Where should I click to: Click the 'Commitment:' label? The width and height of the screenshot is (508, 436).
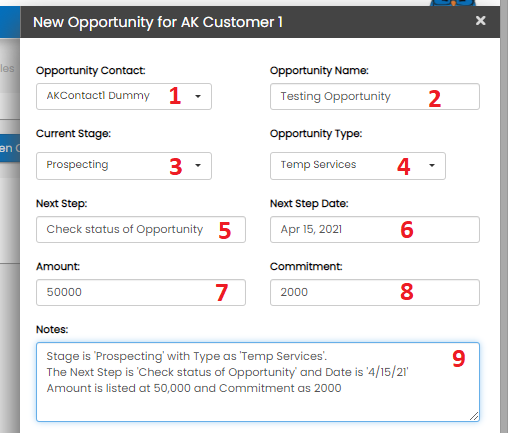click(306, 266)
